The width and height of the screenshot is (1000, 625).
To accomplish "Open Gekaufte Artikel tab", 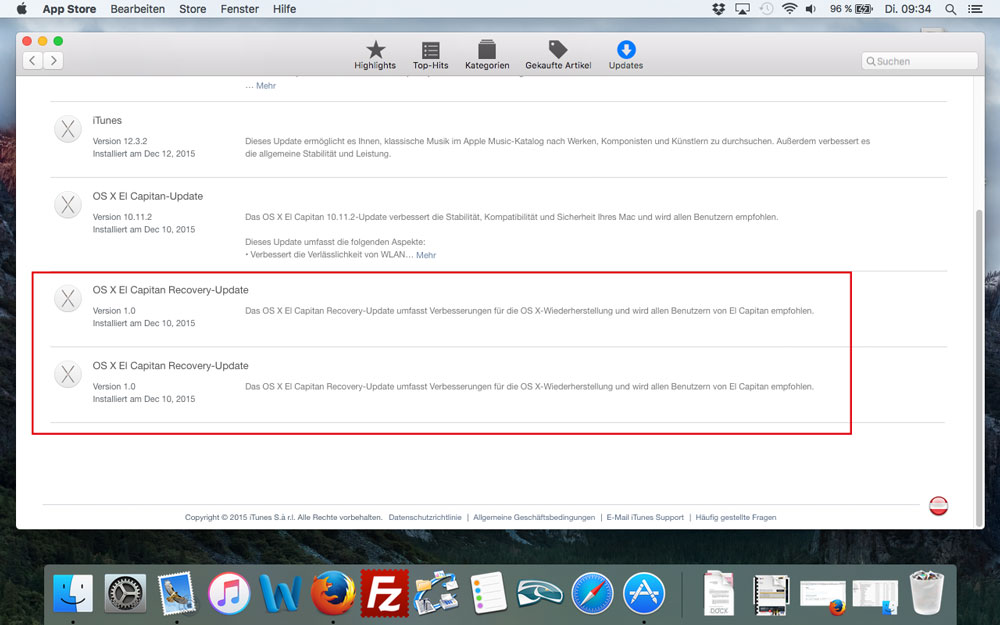I will [558, 55].
